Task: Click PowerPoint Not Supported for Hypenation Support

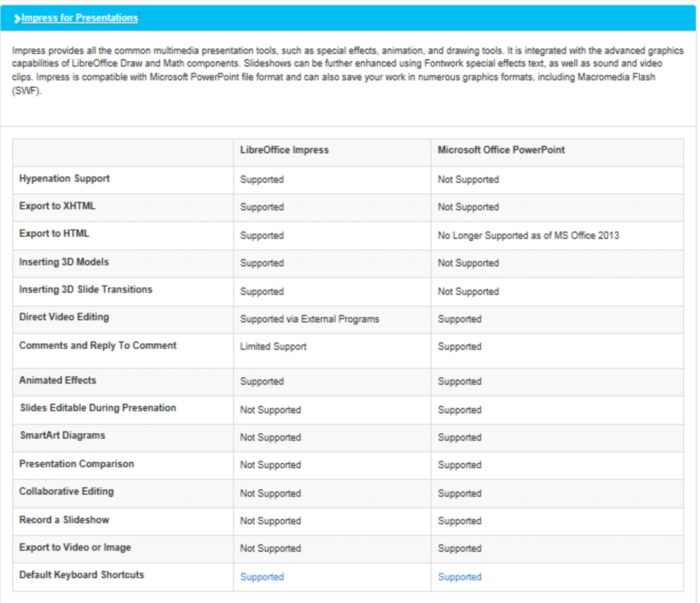Action: point(468,179)
